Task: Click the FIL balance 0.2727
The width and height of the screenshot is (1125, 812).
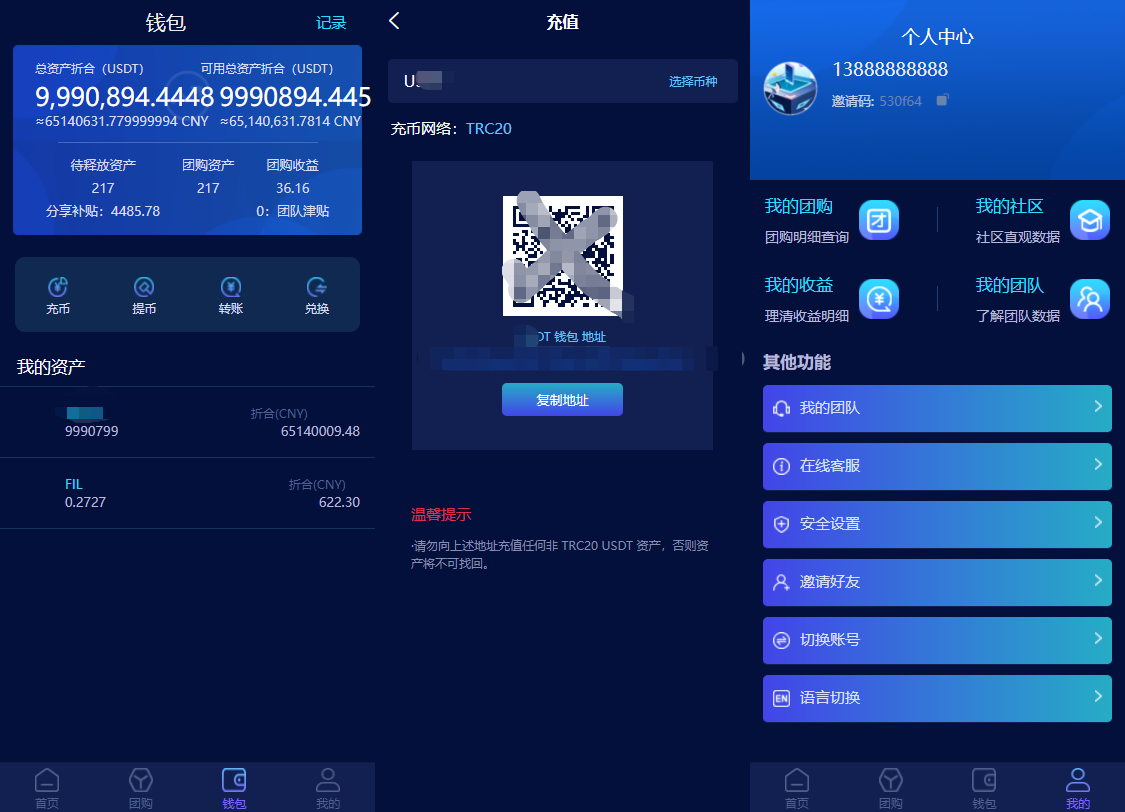Action: tap(85, 502)
